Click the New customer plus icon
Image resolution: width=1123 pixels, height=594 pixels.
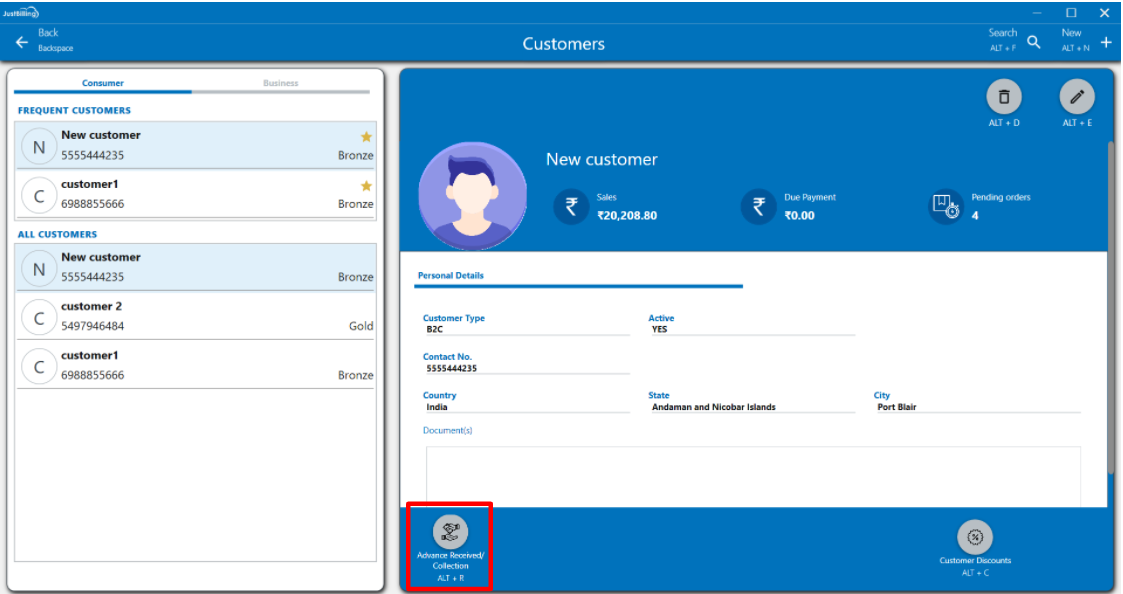(x=1105, y=42)
